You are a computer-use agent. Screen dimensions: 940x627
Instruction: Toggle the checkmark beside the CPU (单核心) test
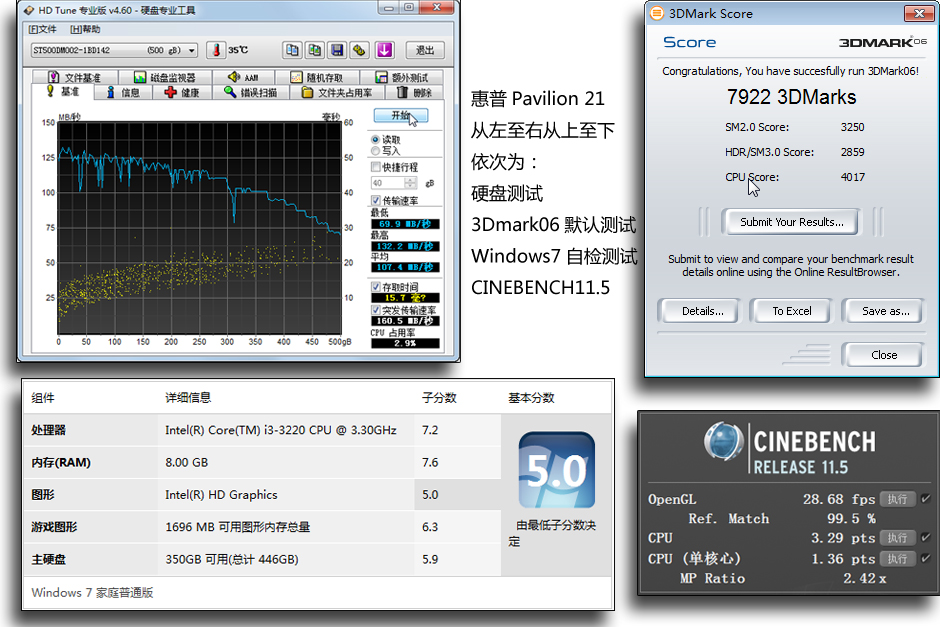926,559
